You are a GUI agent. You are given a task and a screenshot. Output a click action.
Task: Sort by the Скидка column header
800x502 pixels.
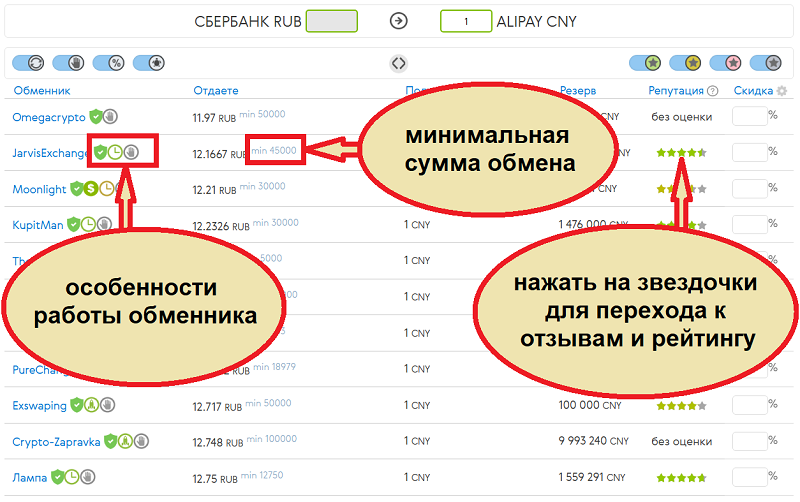point(753,91)
